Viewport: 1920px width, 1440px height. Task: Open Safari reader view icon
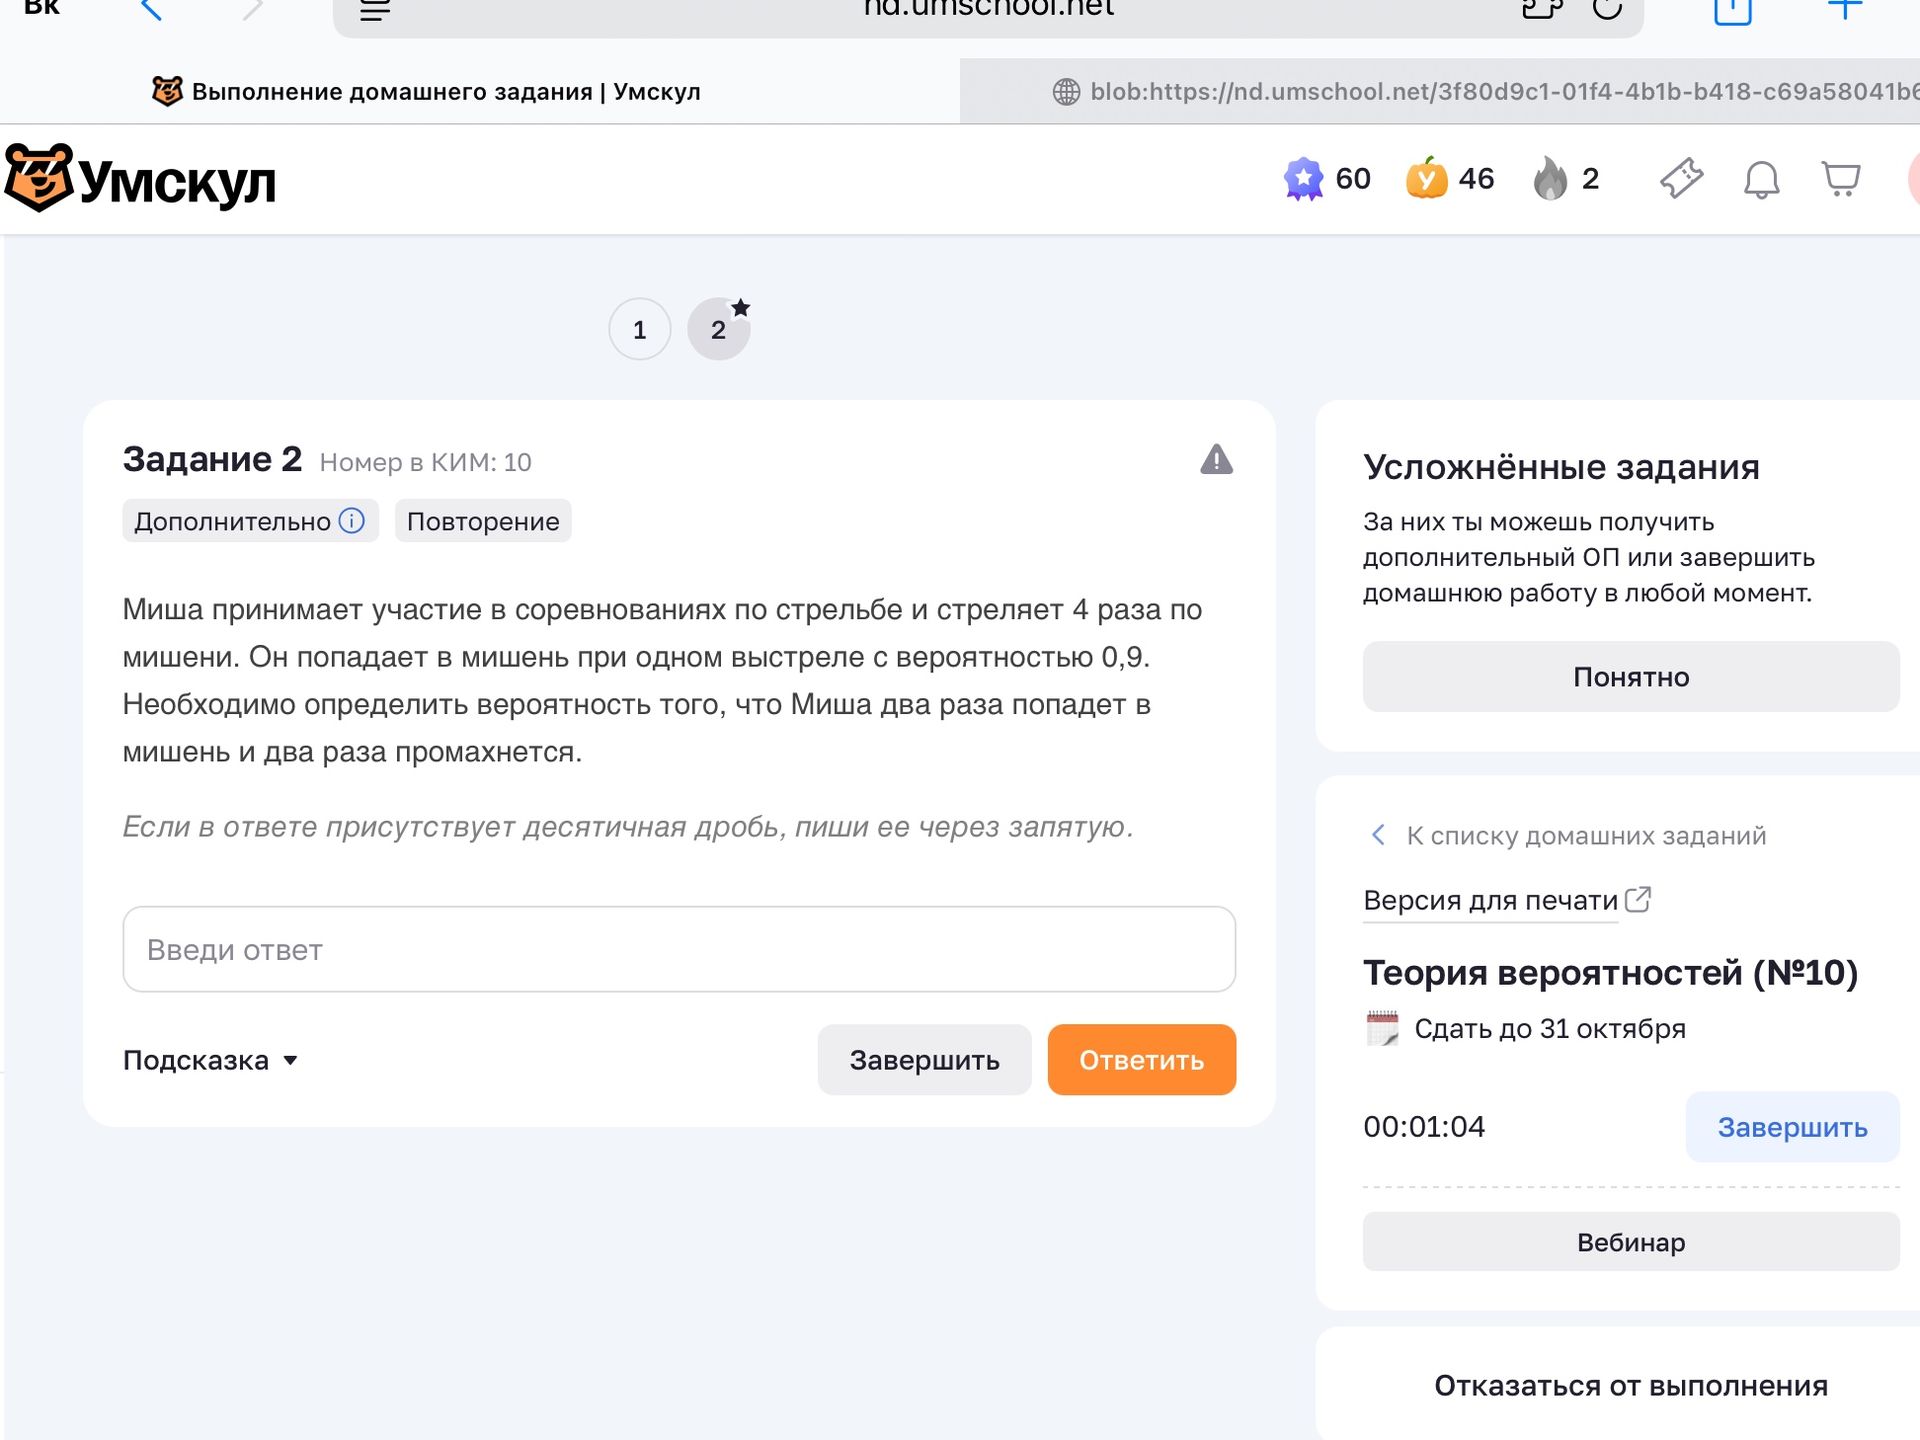tap(375, 10)
